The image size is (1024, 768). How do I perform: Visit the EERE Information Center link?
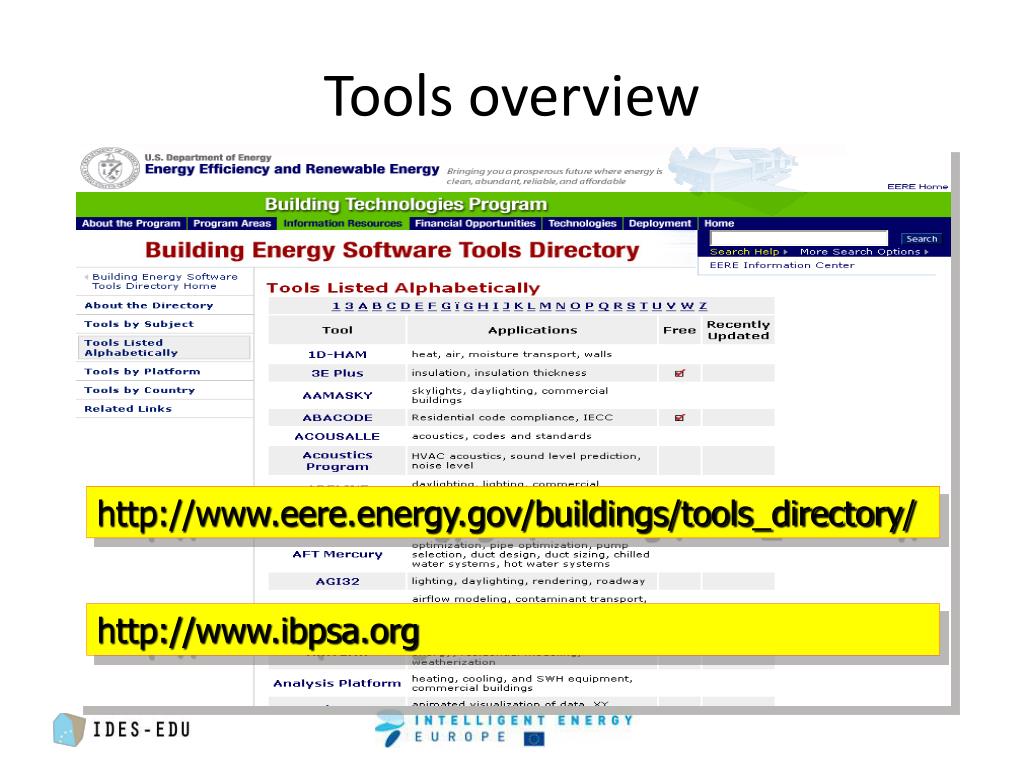click(x=782, y=265)
